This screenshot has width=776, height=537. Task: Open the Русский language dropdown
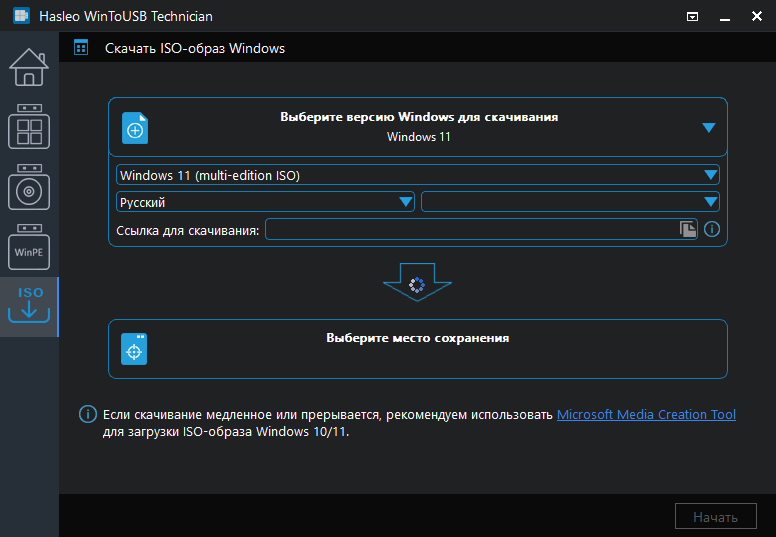(265, 202)
